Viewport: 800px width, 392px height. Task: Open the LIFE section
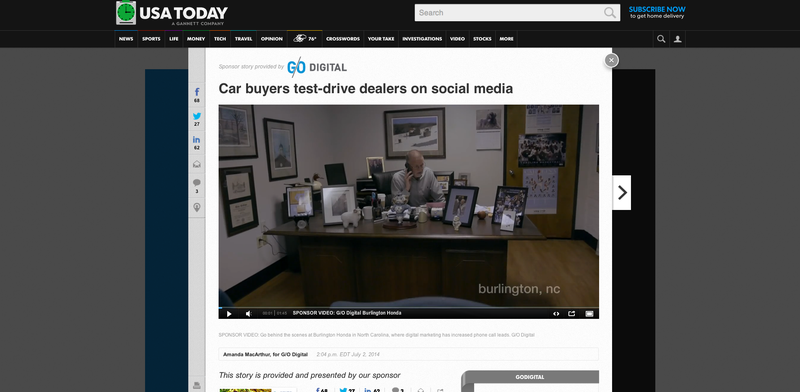tap(174, 39)
